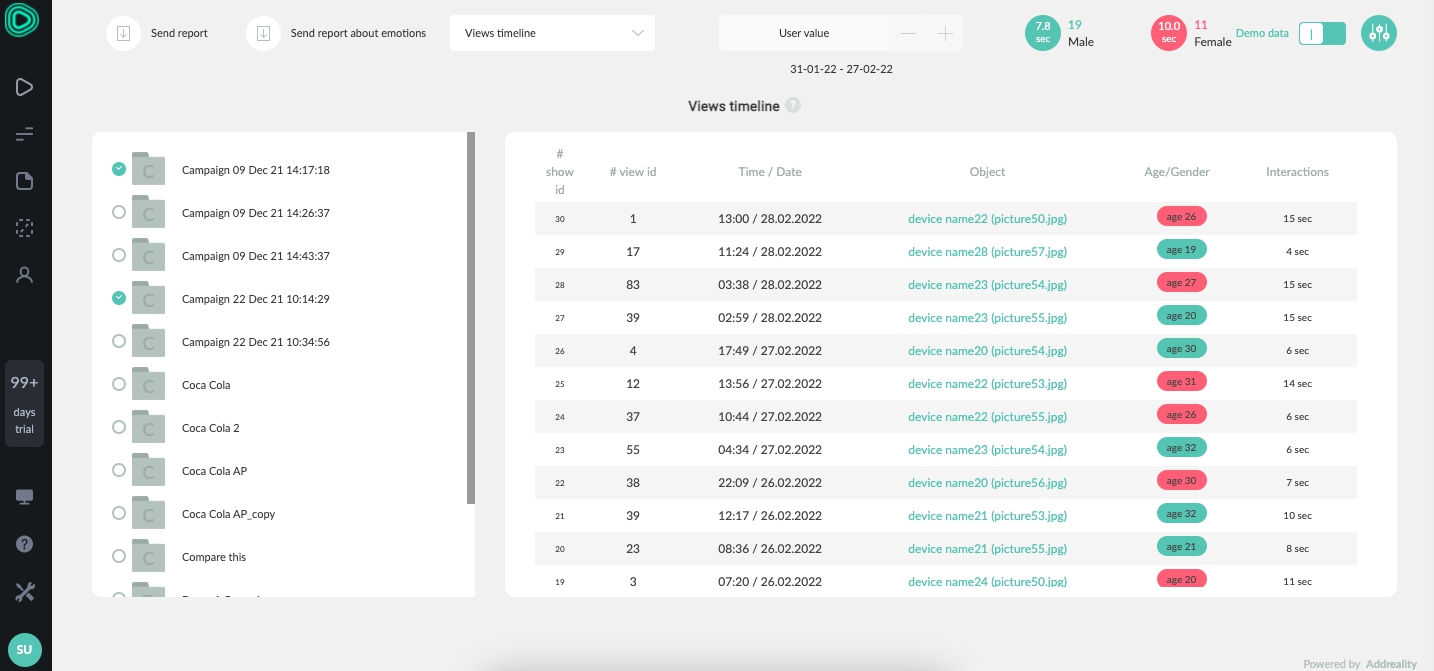1434x671 pixels.
Task: Open the monitor devices icon in sidebar
Action: (25, 497)
